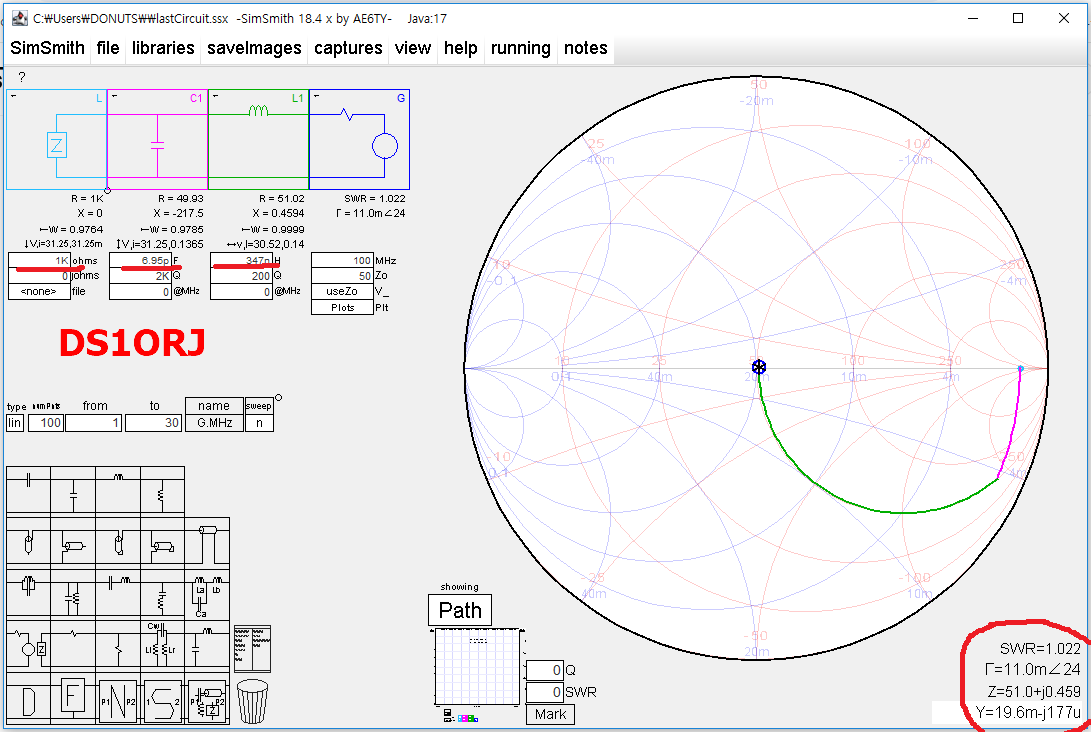1091x732 pixels.
Task: Select the C1 capacitor block in schematic
Action: coord(157,139)
